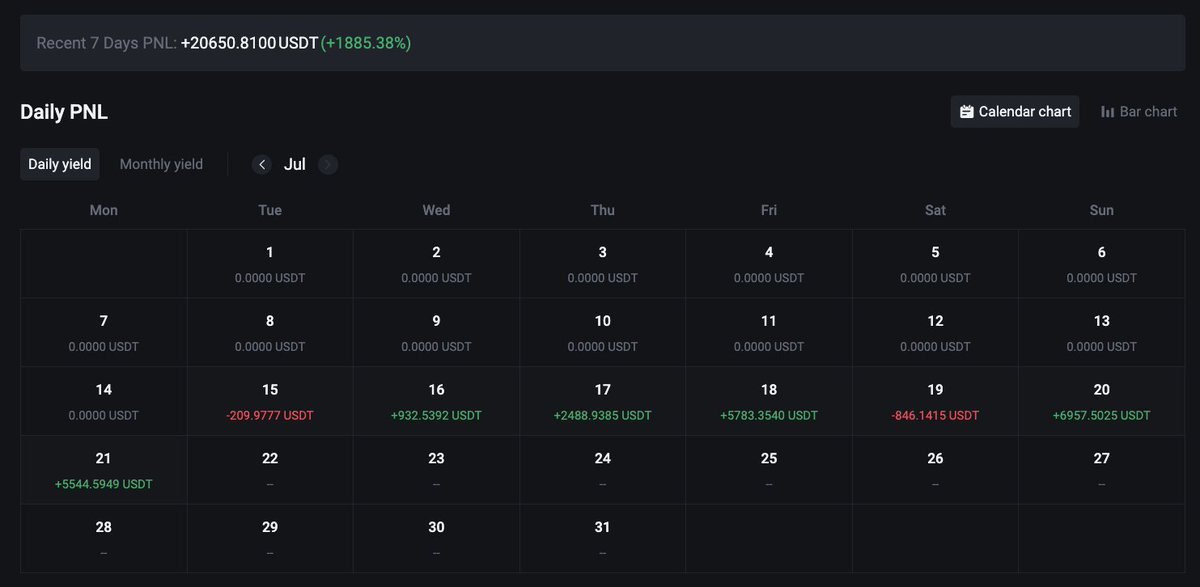
Task: Click the July 28 calendar cell
Action: tap(104, 538)
